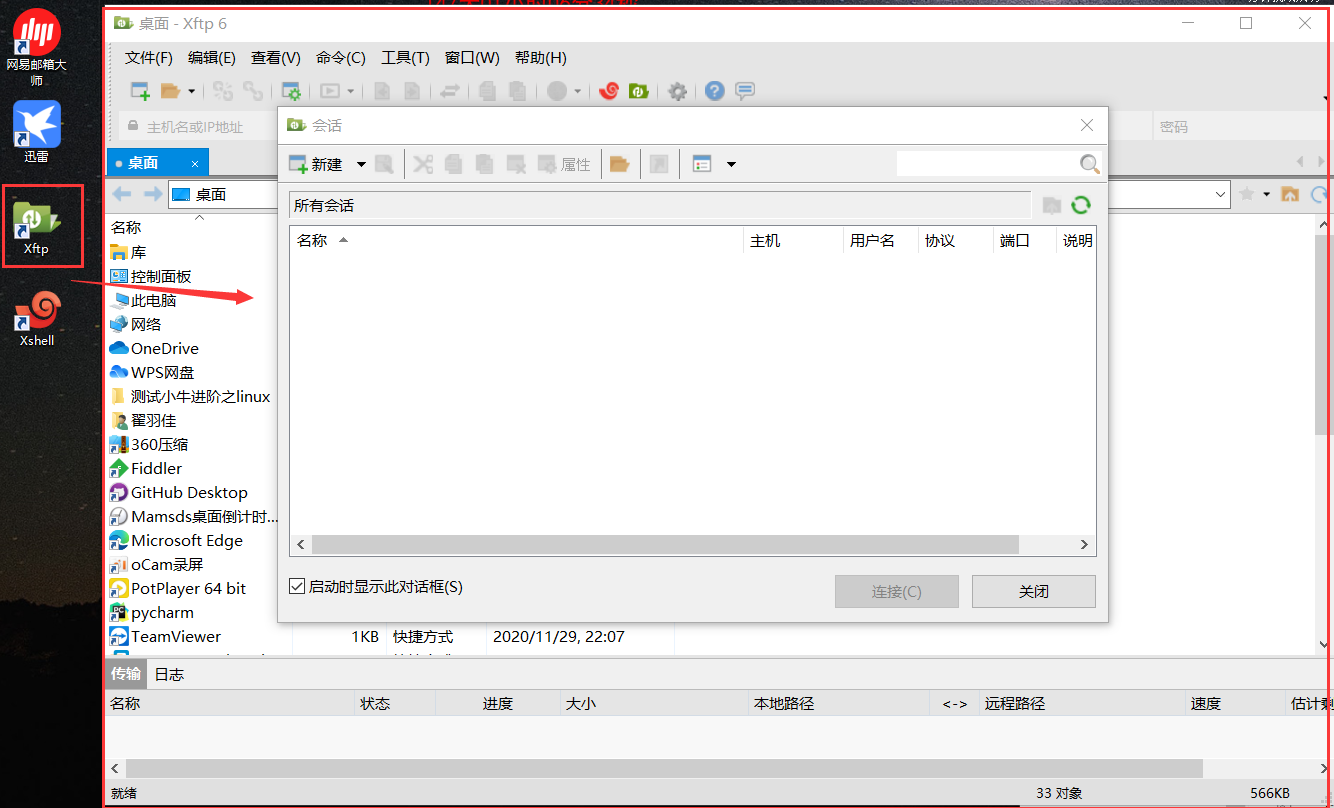Click the 关闭 button
The image size is (1334, 808).
(x=1033, y=591)
